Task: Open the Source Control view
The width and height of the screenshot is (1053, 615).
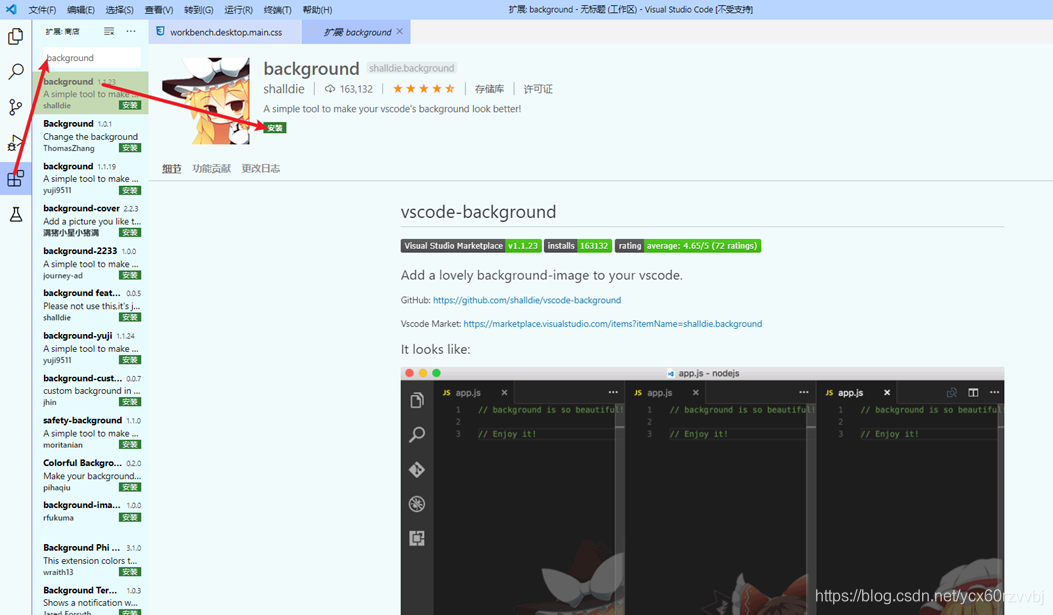Action: (x=15, y=107)
